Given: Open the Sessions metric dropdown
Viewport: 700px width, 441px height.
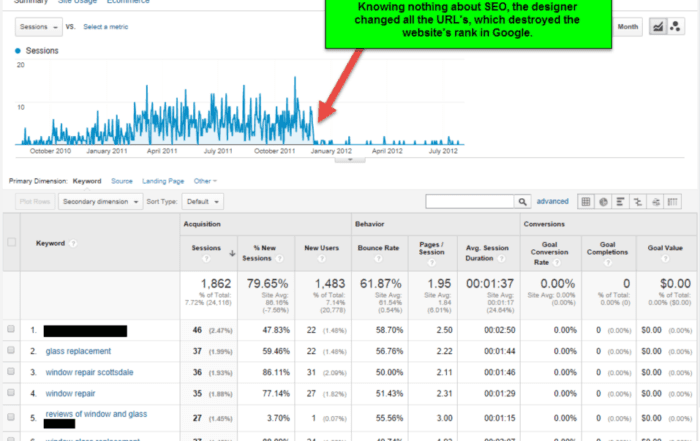Looking at the screenshot, I should [x=38, y=26].
